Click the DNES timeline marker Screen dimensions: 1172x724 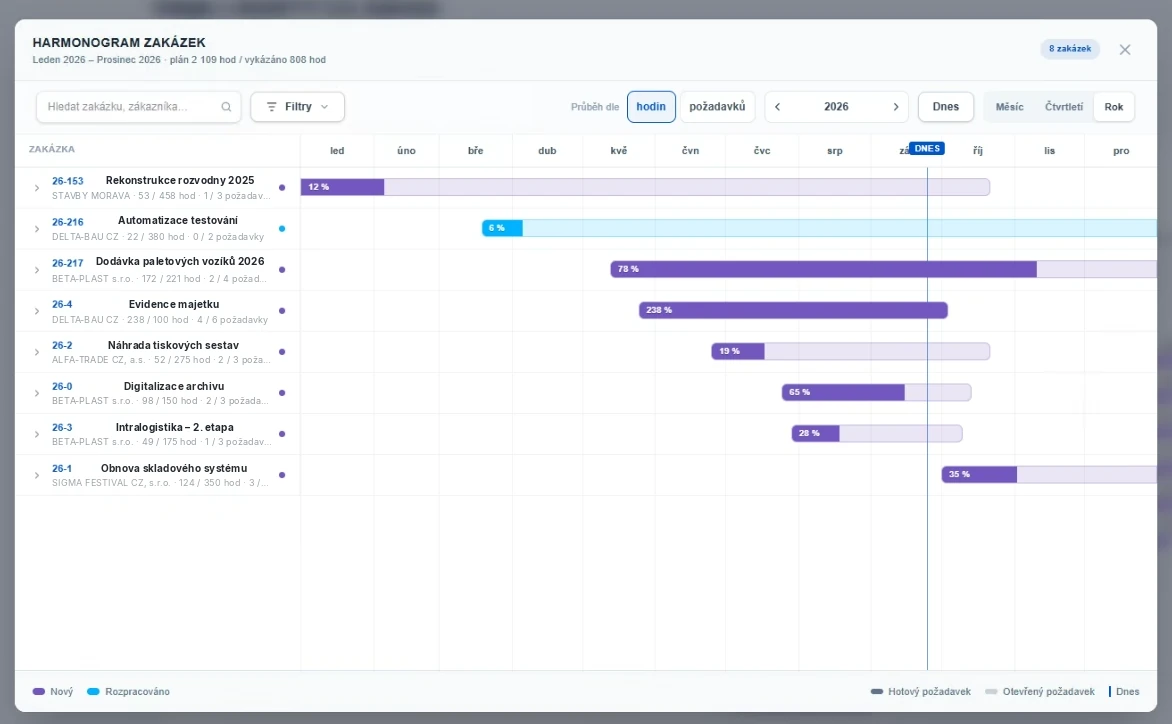(927, 149)
